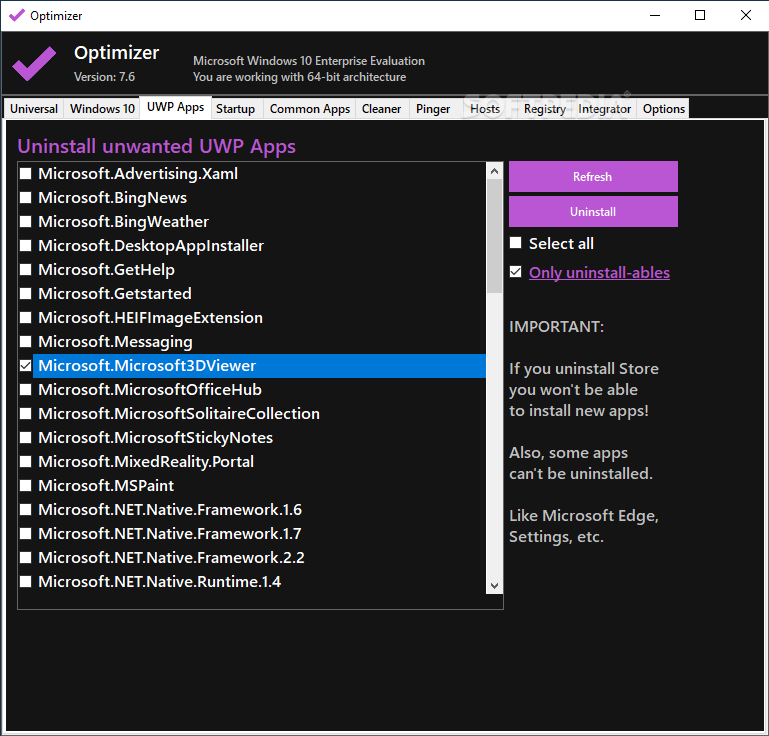Check the Microsoft.NET.Native.Framework.1.6 checkbox
The image size is (769, 736).
(x=26, y=510)
